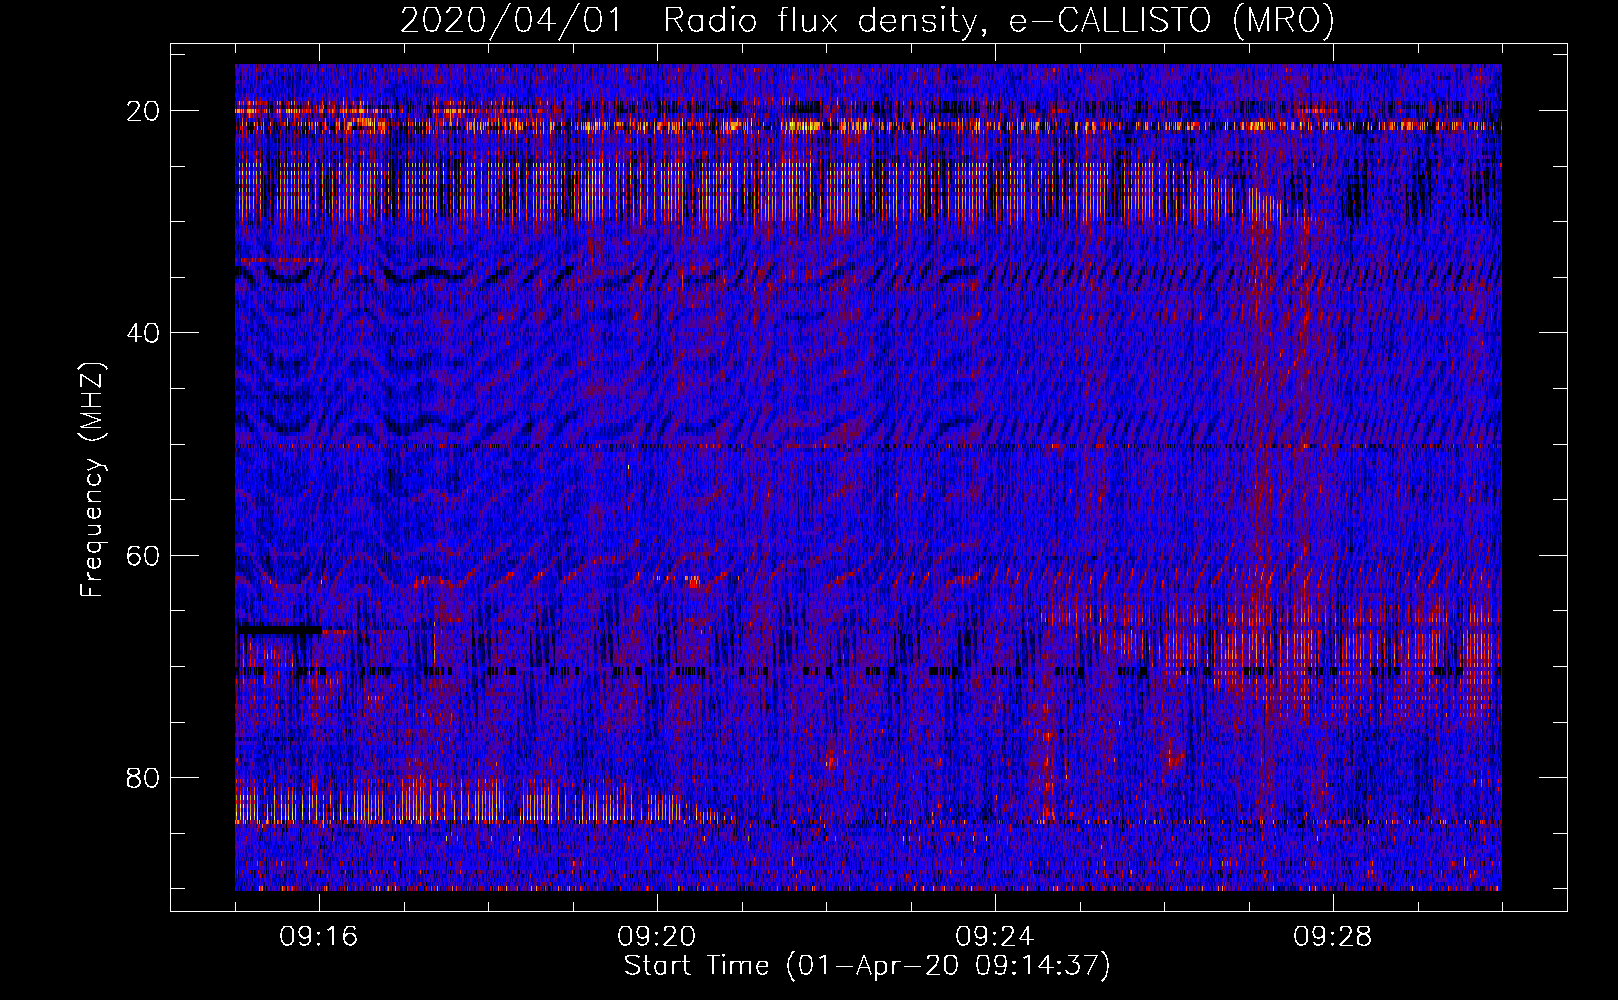
Task: Click the time tick label "09:16"
Action: (319, 937)
